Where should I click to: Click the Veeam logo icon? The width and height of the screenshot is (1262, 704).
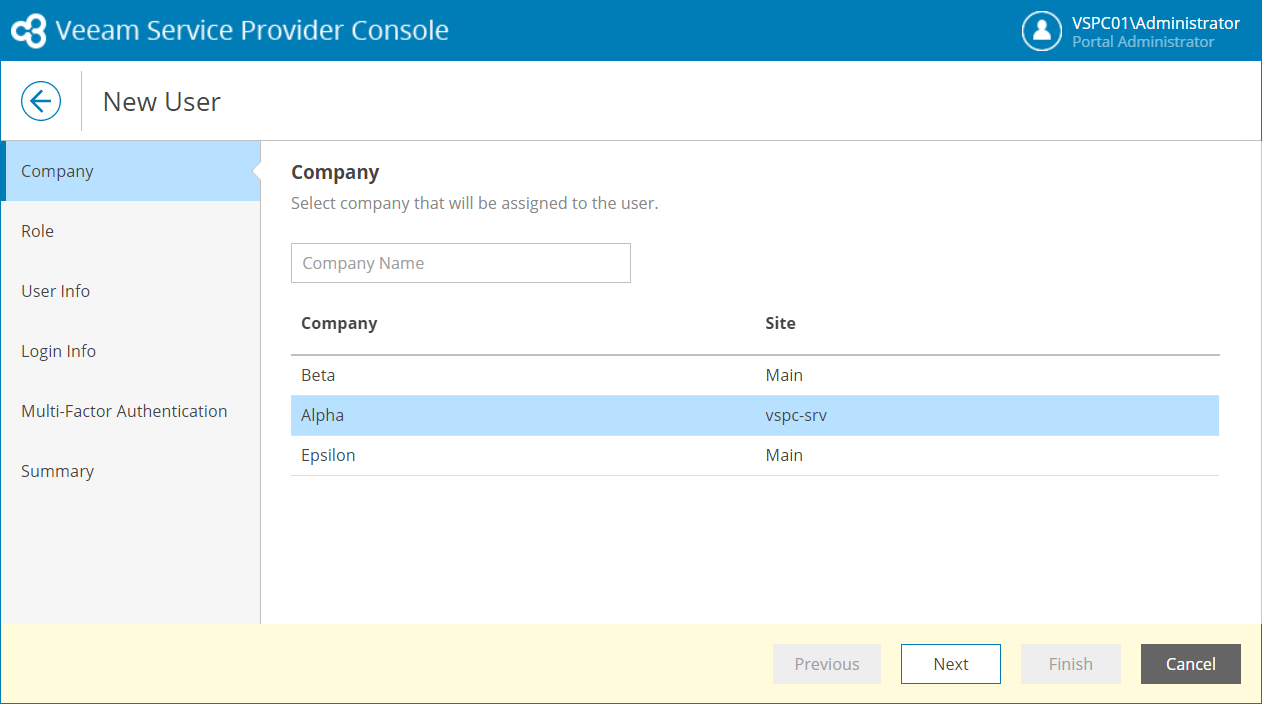point(28,31)
